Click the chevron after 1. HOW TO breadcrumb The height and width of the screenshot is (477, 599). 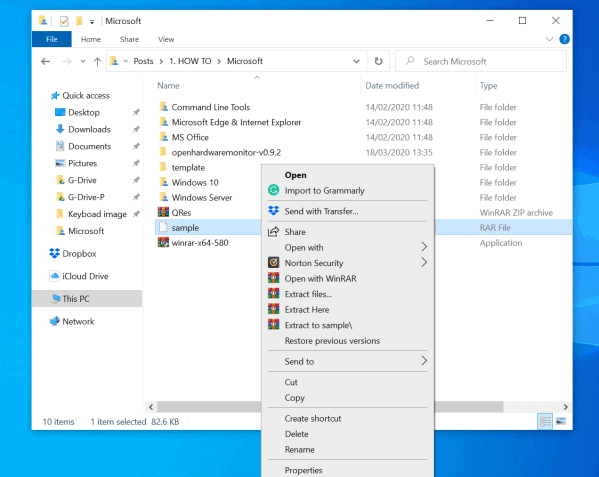219,61
